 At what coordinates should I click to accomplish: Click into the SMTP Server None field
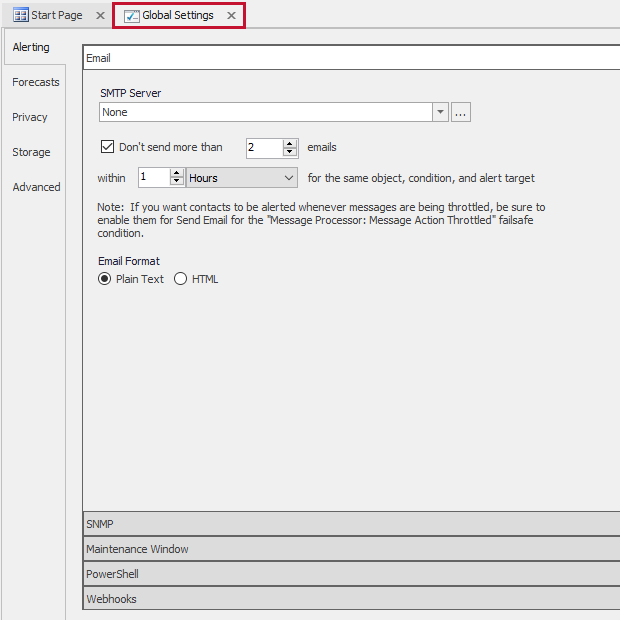coord(266,112)
